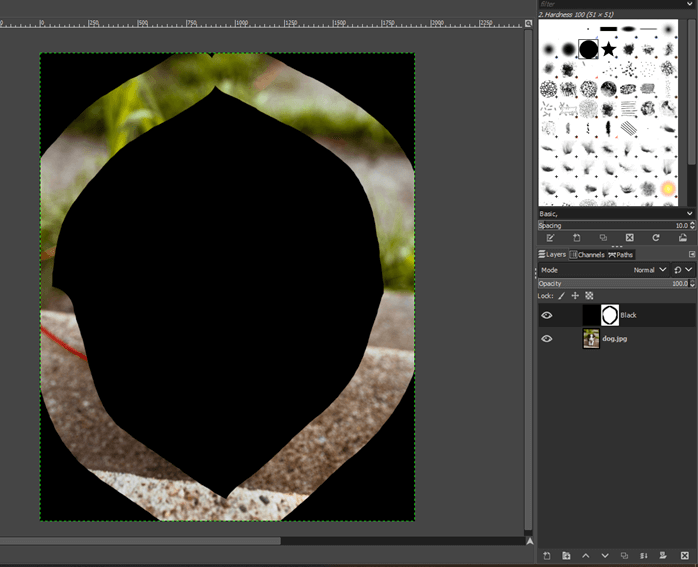
Task: Hide the Black layer using eye icon
Action: (547, 315)
